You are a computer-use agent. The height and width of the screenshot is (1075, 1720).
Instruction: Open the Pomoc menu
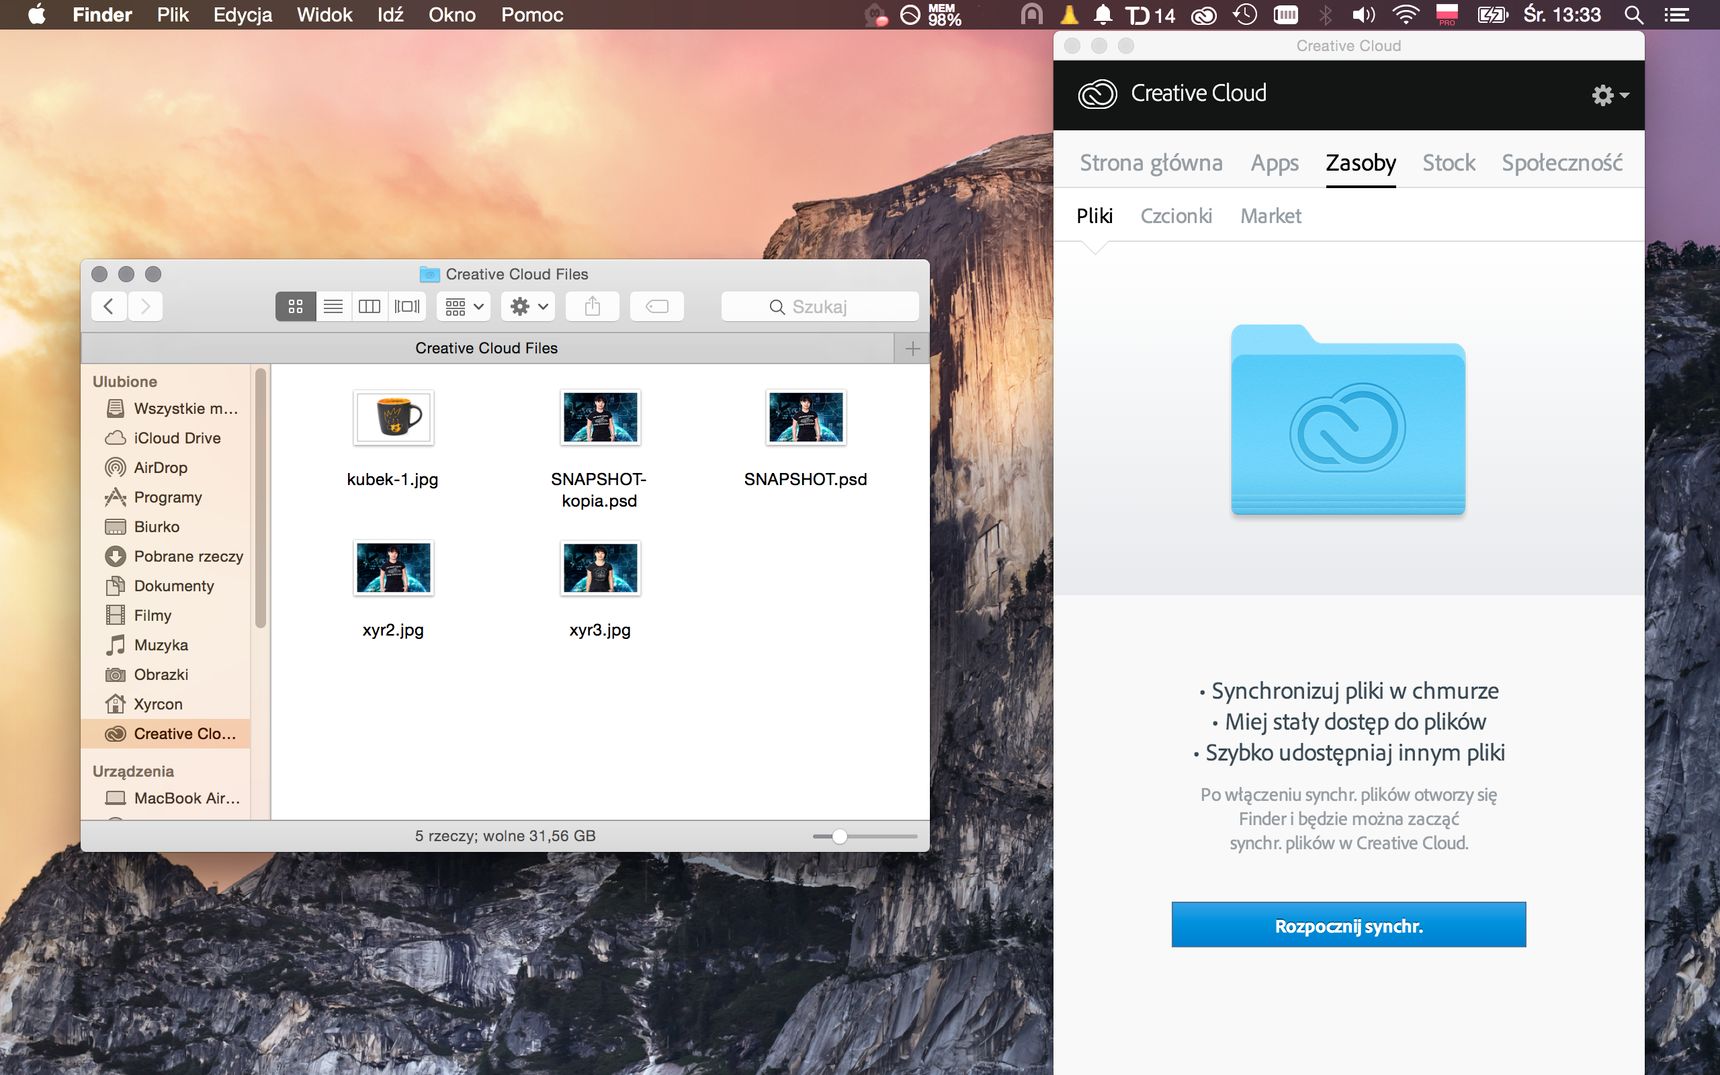click(532, 14)
